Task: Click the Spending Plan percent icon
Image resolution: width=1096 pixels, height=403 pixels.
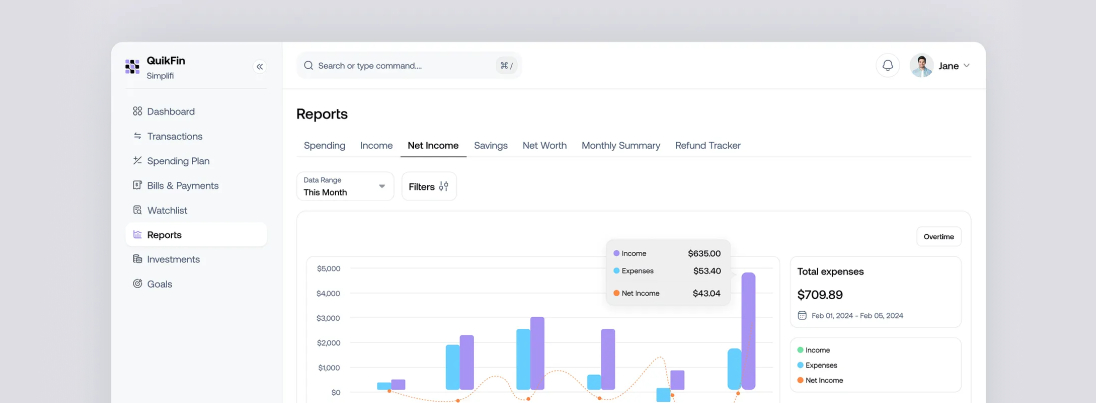Action: (137, 161)
